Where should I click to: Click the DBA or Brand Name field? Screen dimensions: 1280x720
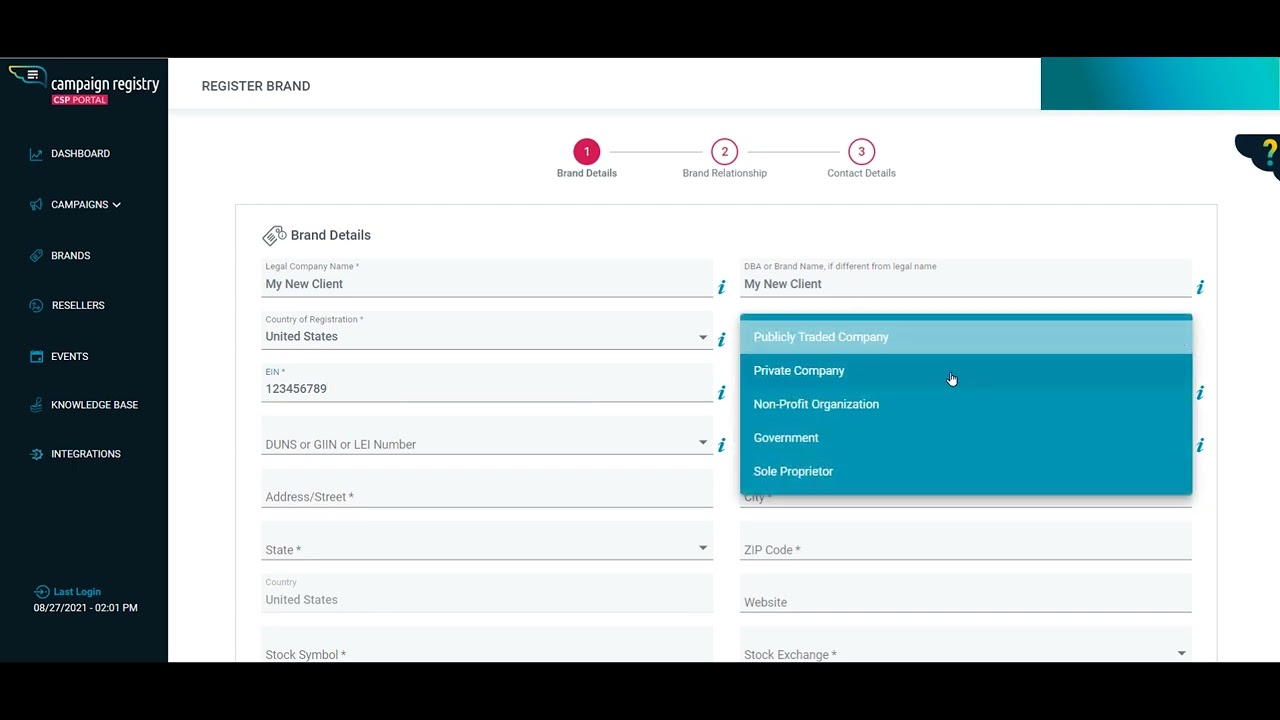pyautogui.click(x=966, y=279)
